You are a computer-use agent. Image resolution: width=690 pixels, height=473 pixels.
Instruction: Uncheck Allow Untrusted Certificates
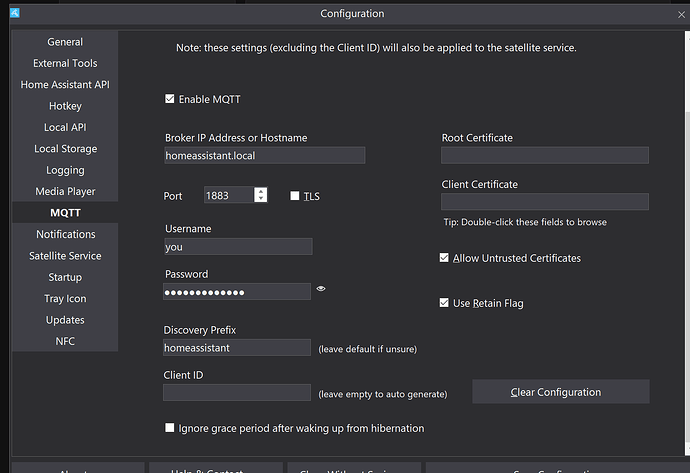(x=445, y=258)
